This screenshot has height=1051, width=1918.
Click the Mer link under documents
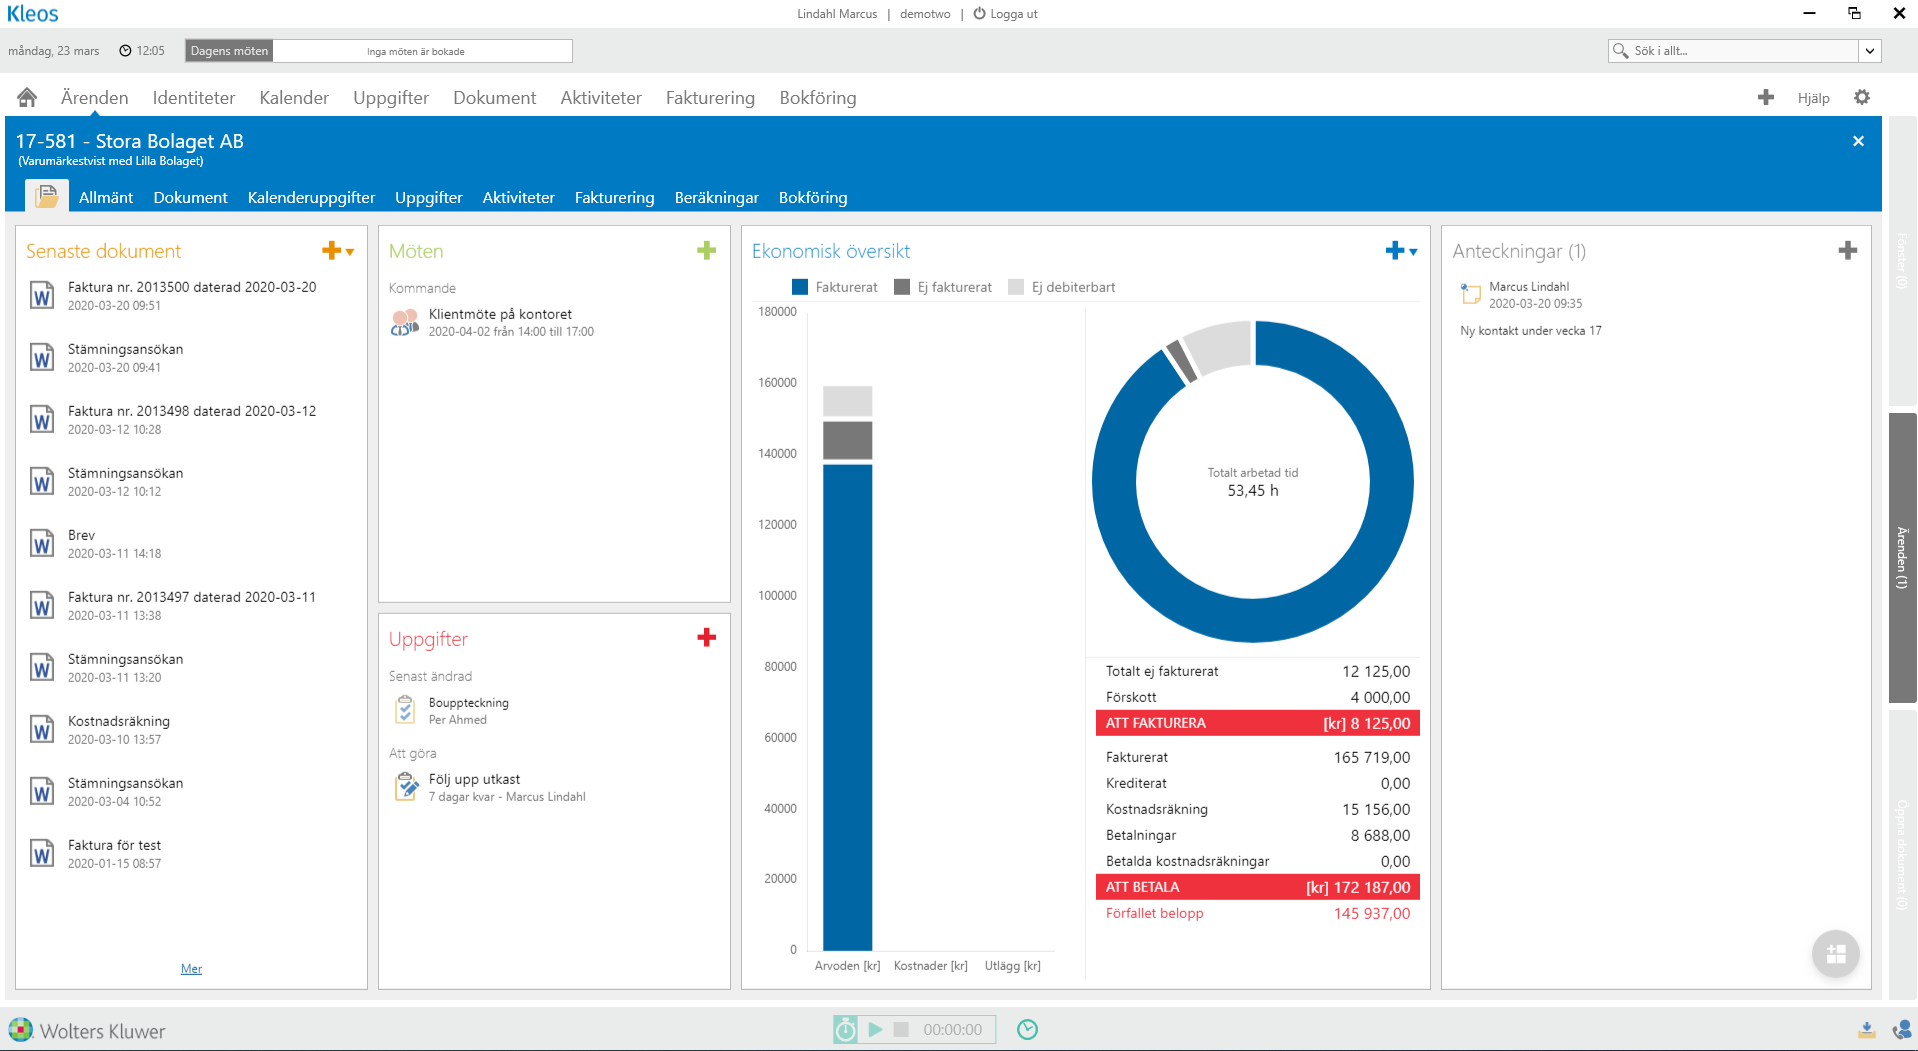(x=191, y=968)
